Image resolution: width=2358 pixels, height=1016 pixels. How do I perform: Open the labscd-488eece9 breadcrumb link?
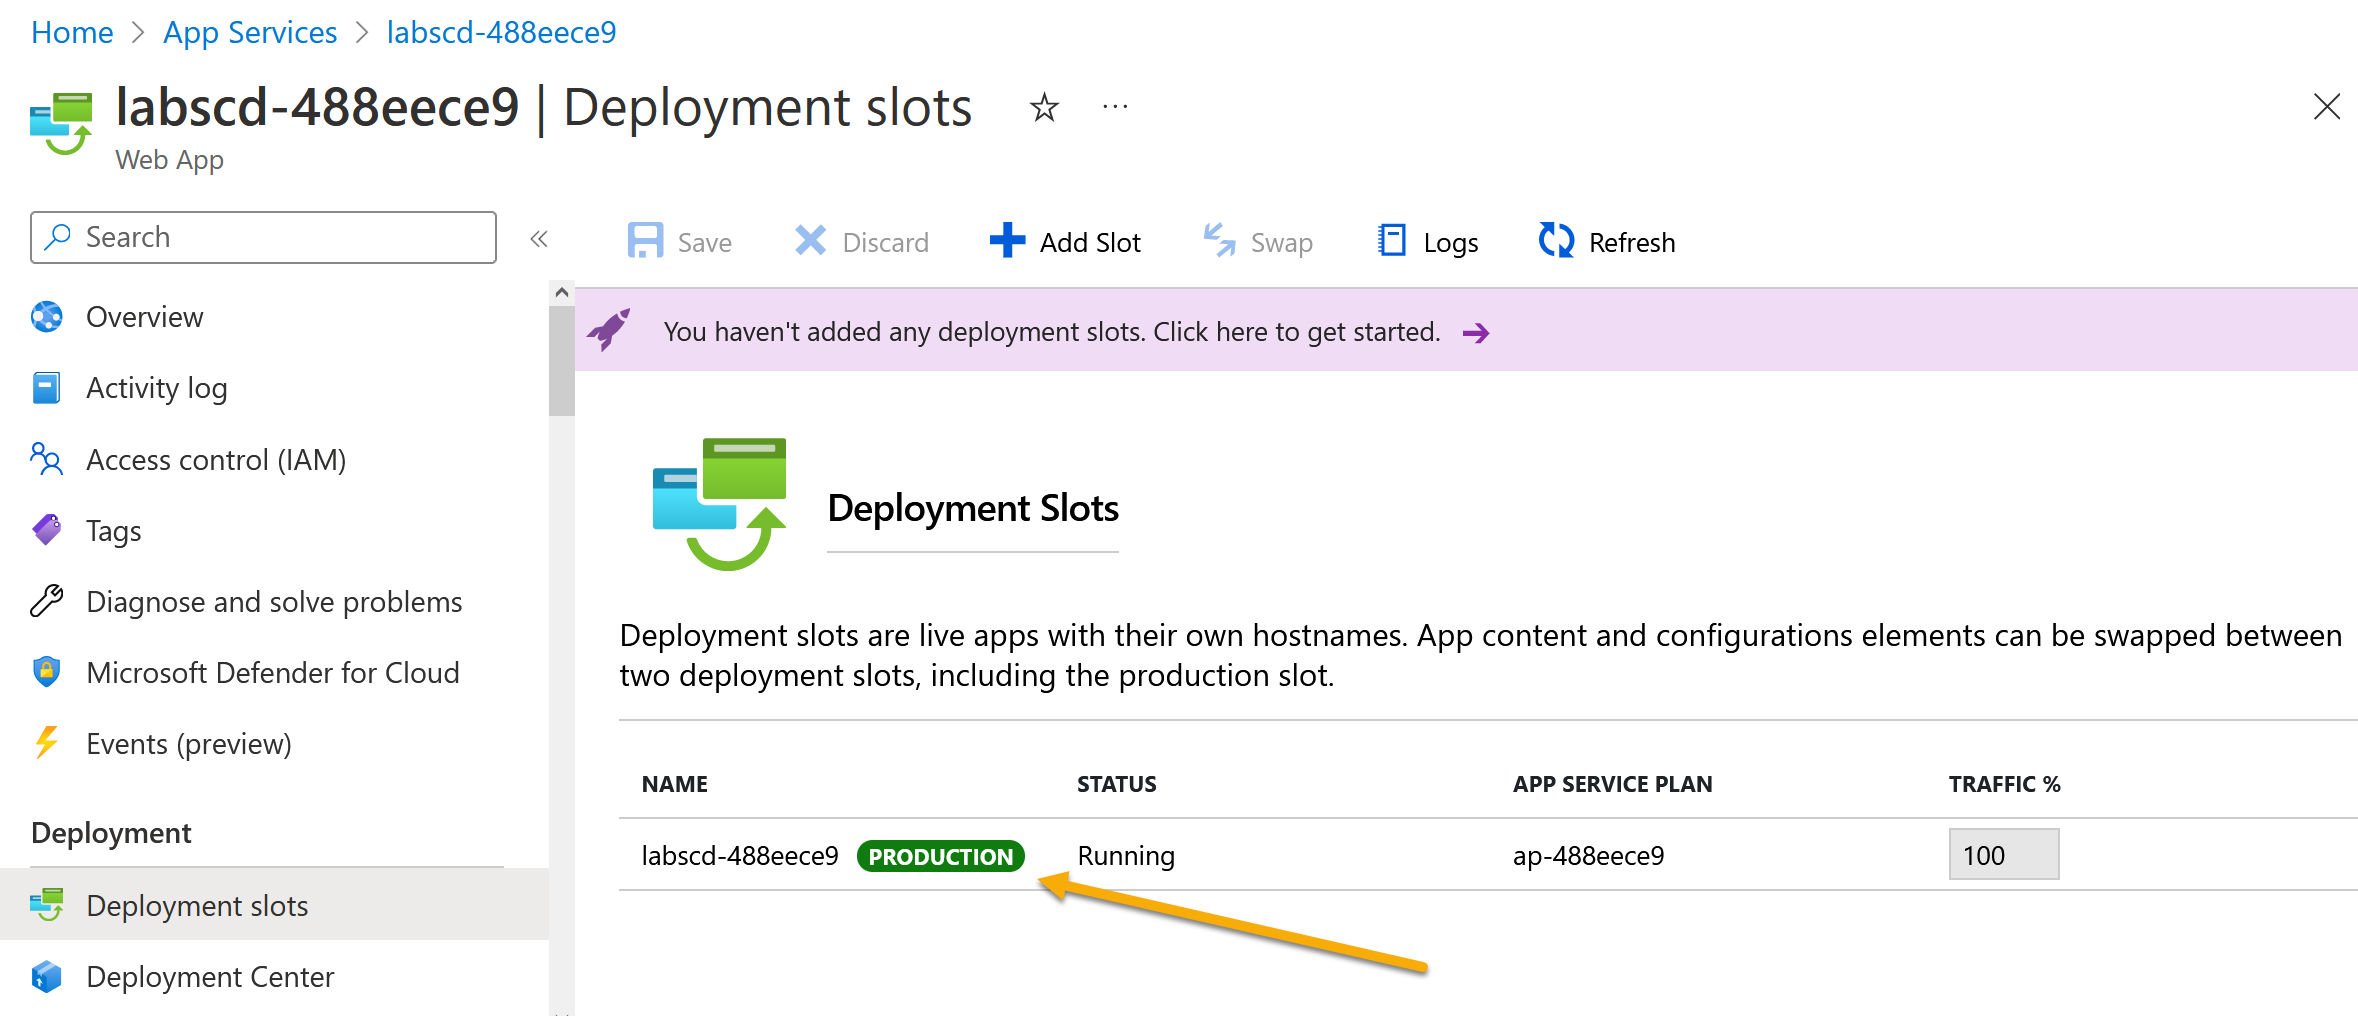pyautogui.click(x=501, y=33)
